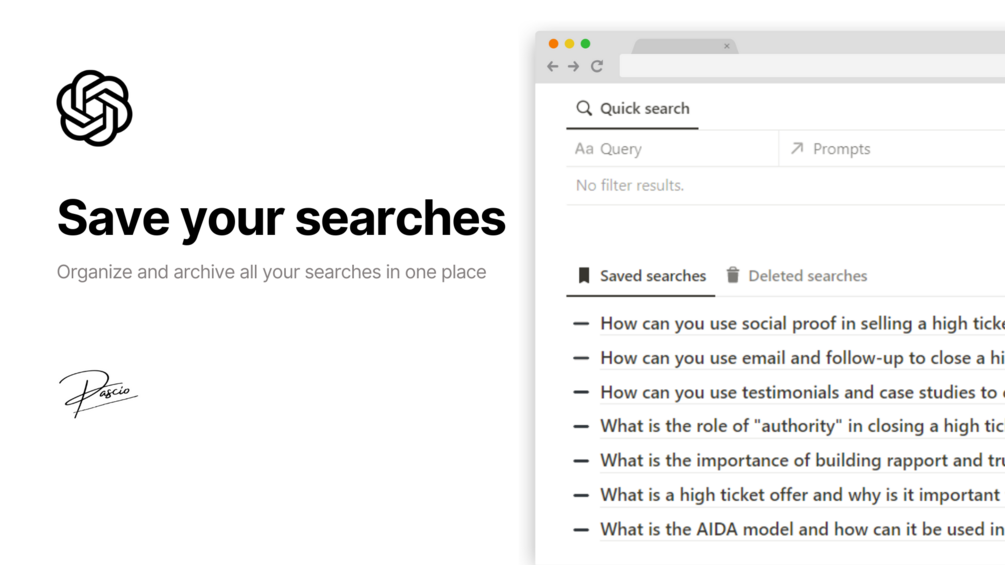Click the arrow icon next to Prompts

point(797,149)
